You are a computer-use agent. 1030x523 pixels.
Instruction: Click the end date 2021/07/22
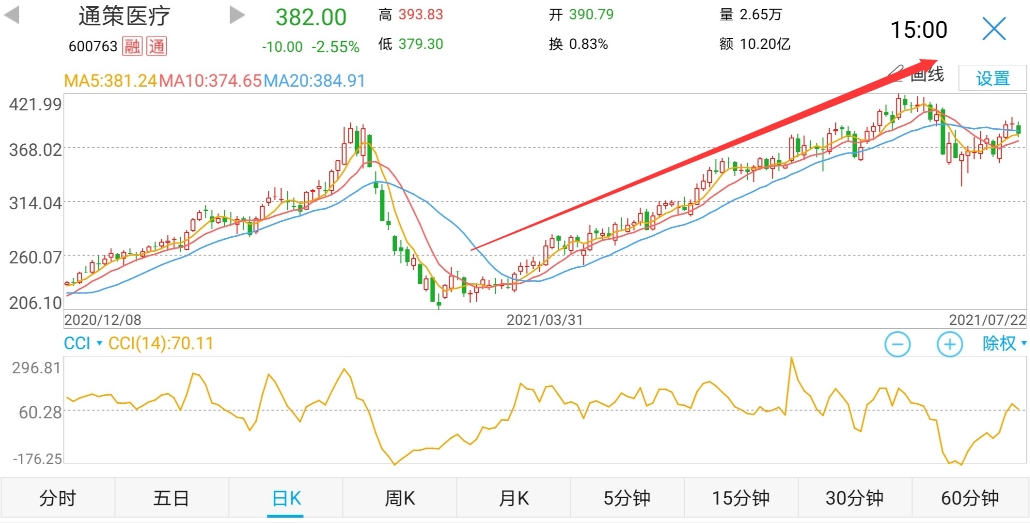click(987, 320)
